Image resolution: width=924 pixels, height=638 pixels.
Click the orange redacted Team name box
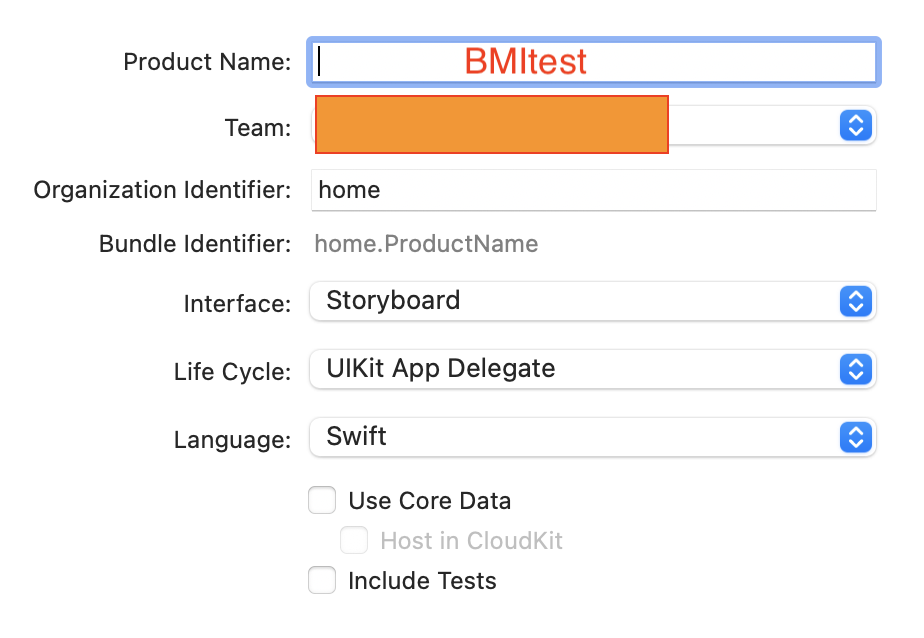click(491, 124)
